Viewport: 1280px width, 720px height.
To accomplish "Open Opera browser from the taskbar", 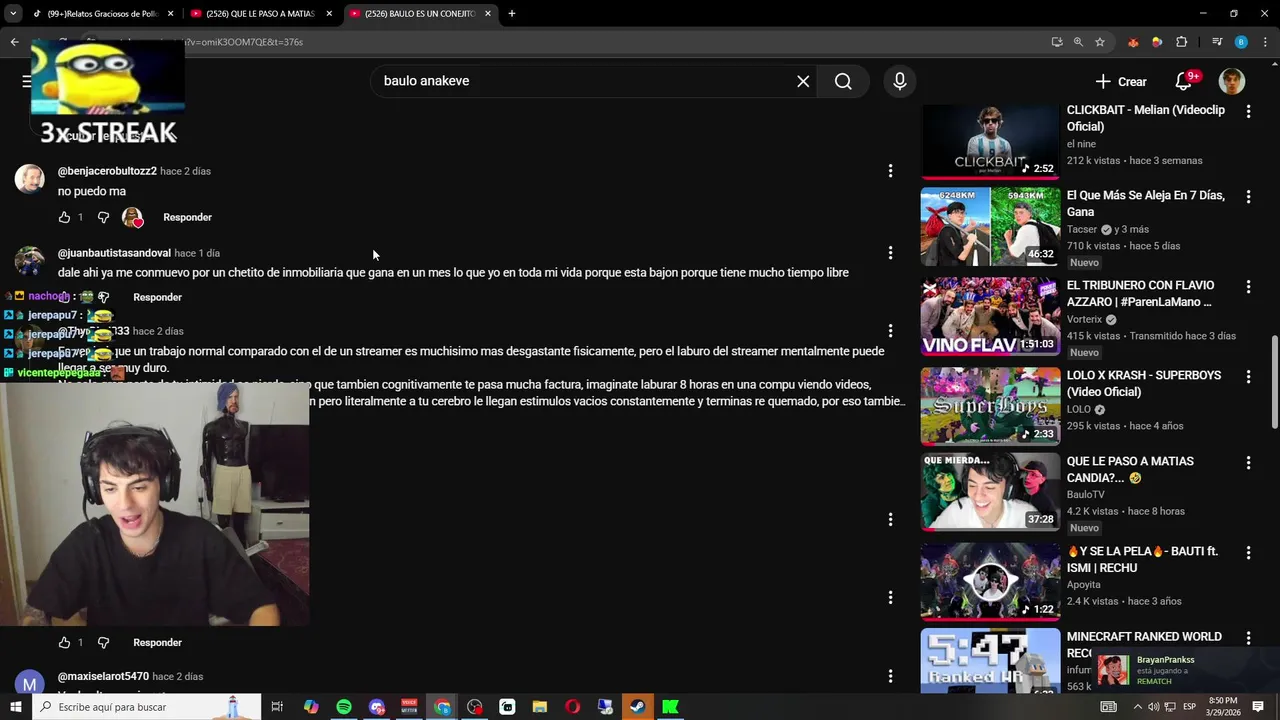I will (572, 707).
